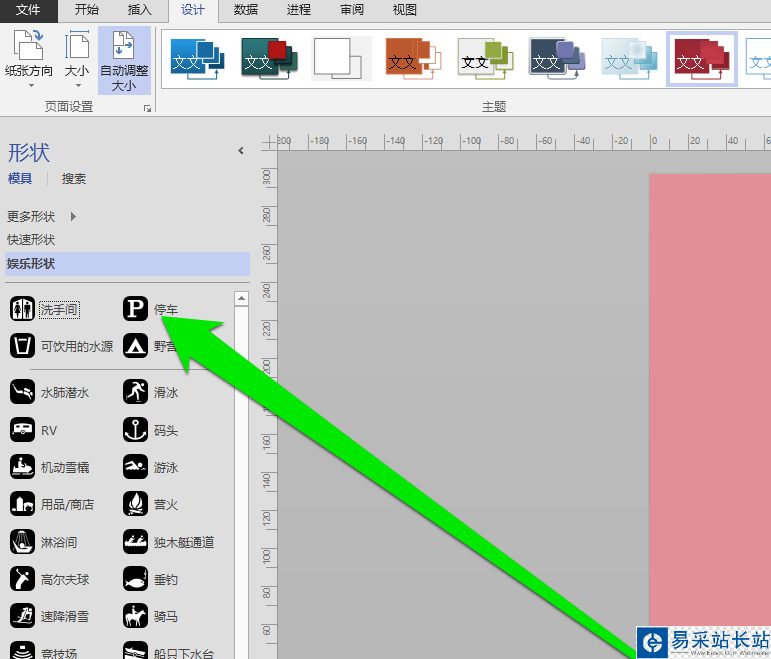
Task: Switch to the 搜索 shapes search
Action: (74, 179)
